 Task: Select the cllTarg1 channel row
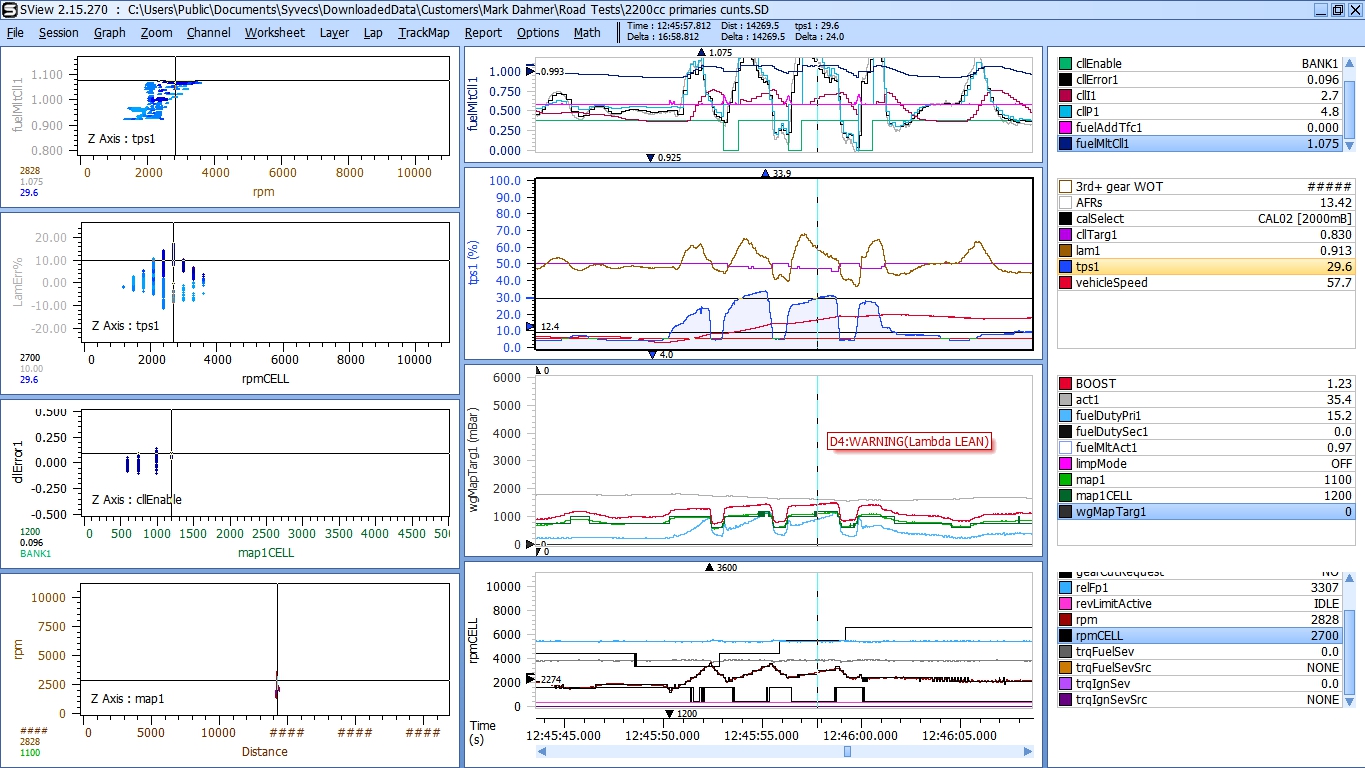pos(1206,235)
